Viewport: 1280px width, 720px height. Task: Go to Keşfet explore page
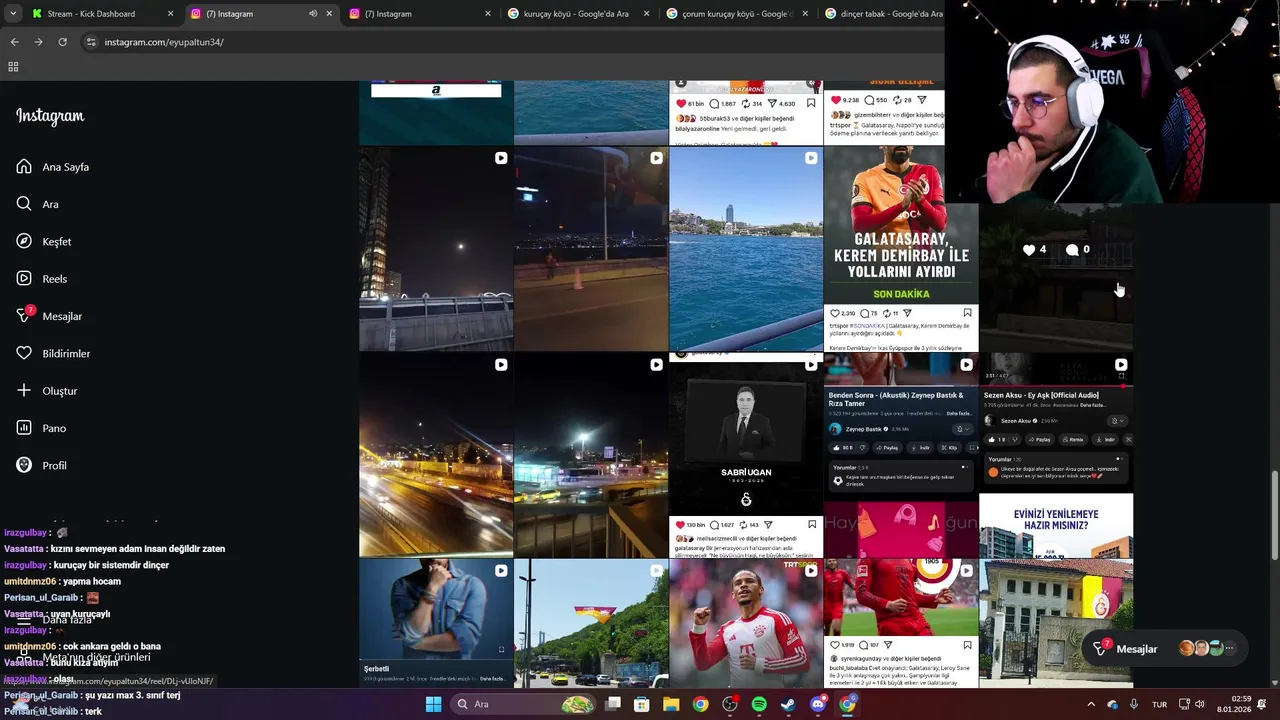coord(44,242)
